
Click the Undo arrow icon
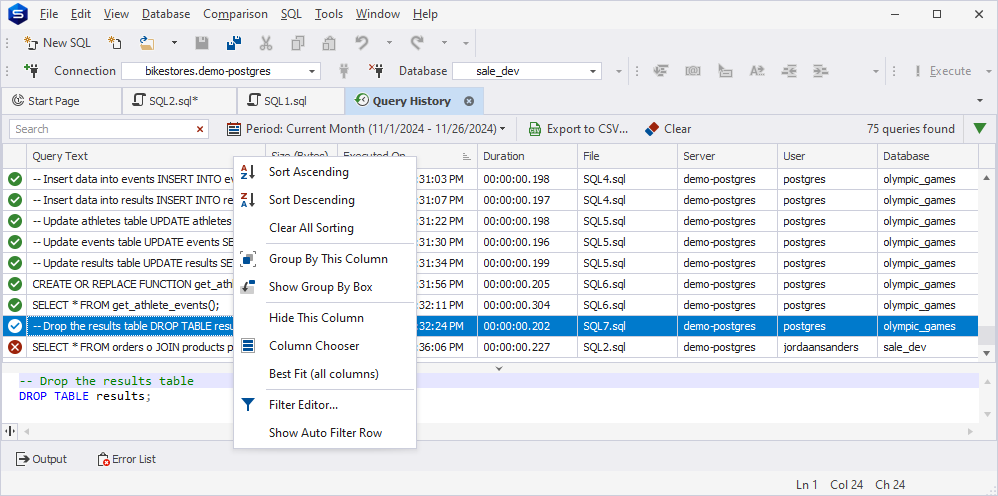[x=362, y=43]
